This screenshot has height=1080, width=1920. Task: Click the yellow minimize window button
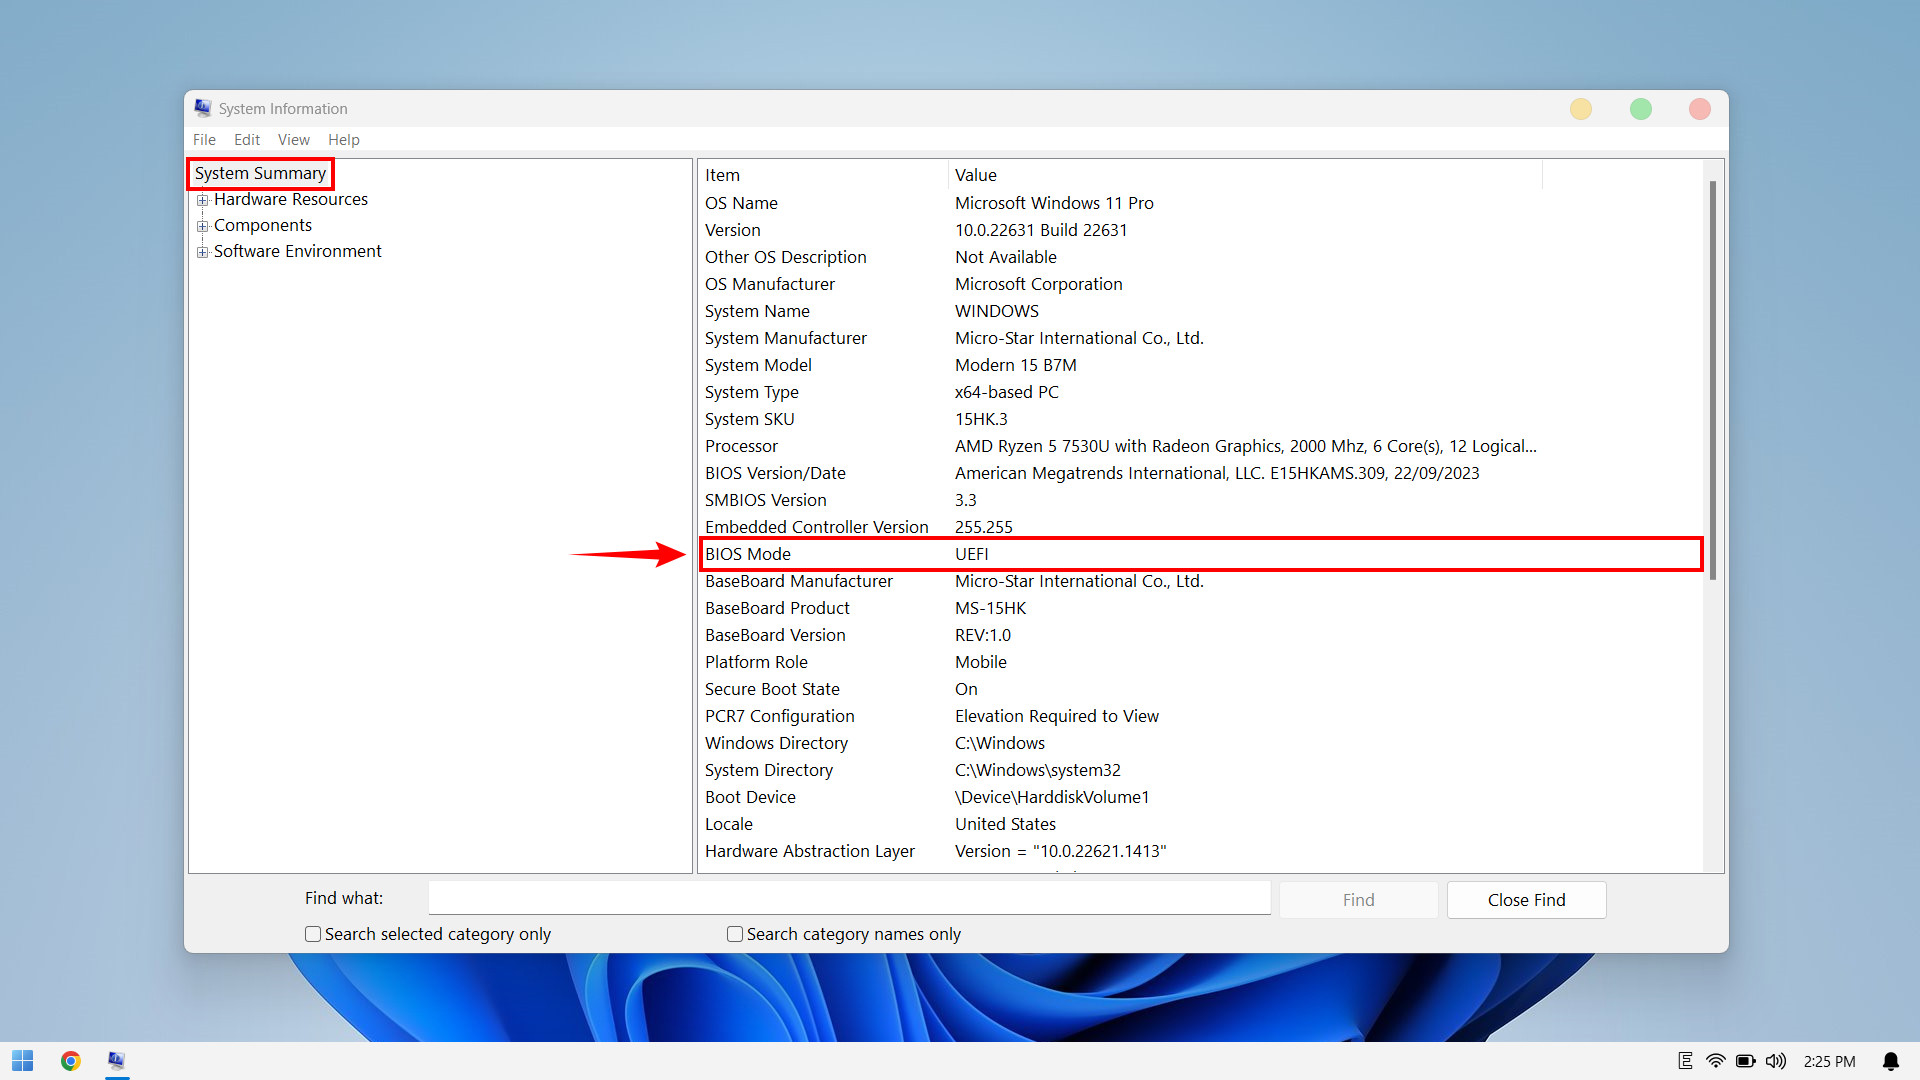click(x=1581, y=109)
